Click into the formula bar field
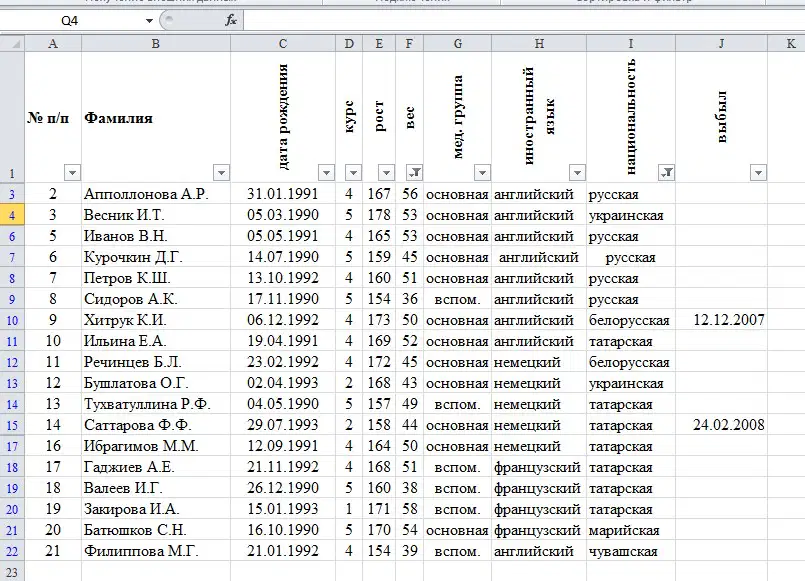 pyautogui.click(x=524, y=21)
